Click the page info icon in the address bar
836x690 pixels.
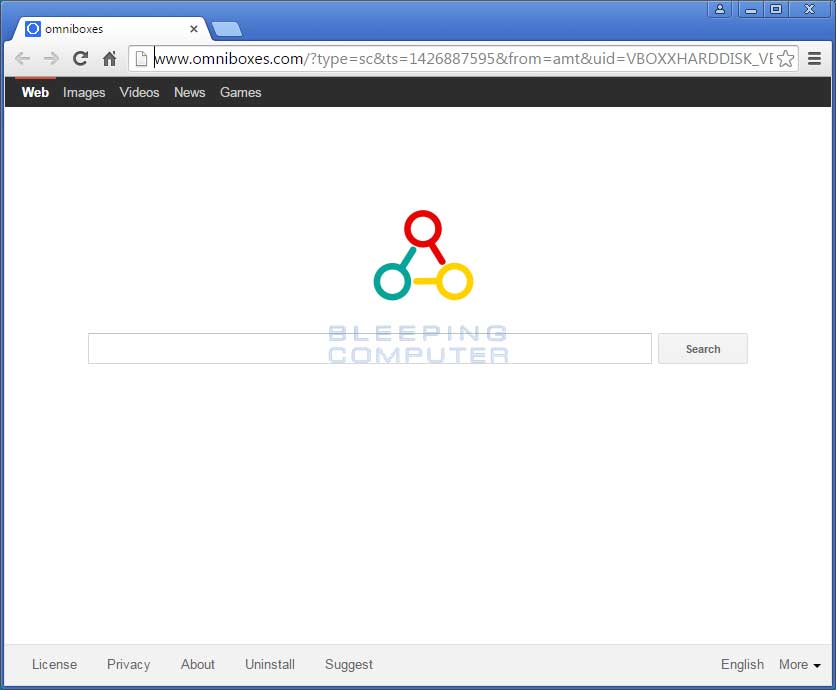[x=141, y=59]
